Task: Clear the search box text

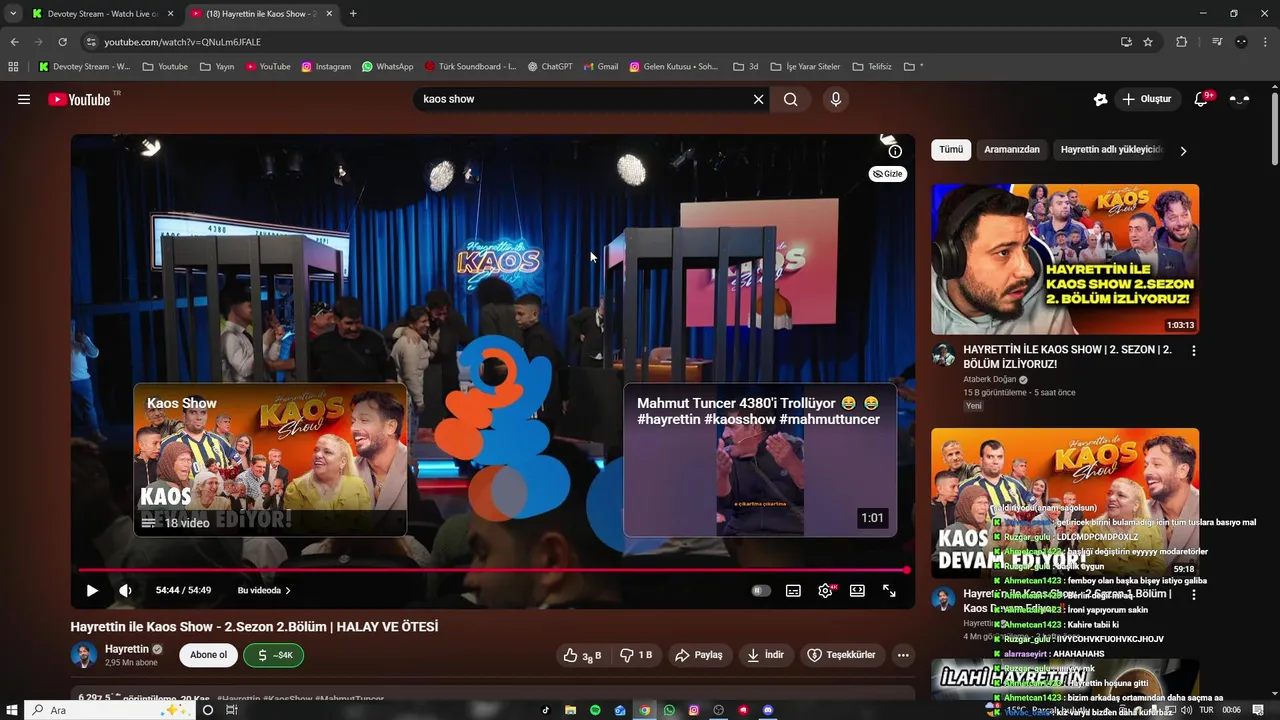Action: click(758, 99)
